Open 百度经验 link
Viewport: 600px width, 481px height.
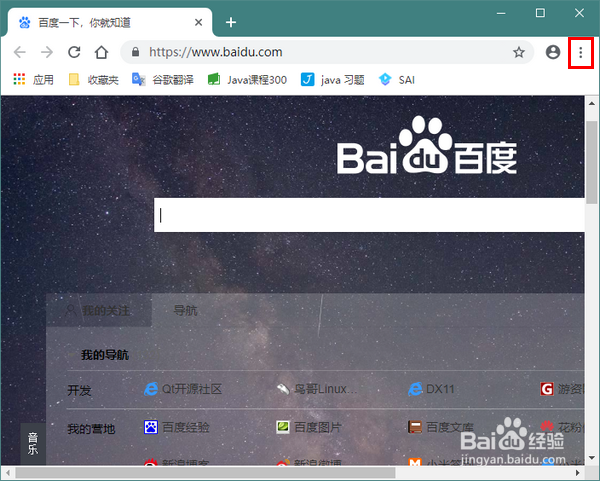(177, 427)
